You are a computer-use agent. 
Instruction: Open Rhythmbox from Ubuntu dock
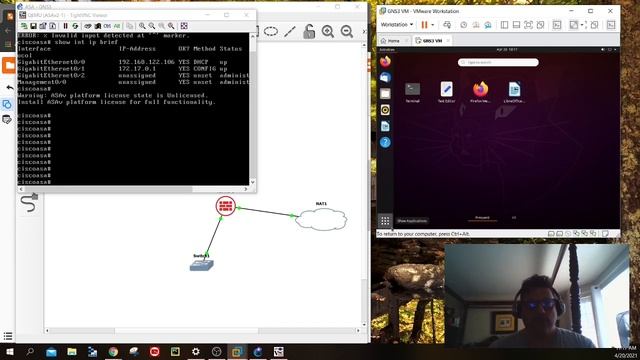click(385, 110)
